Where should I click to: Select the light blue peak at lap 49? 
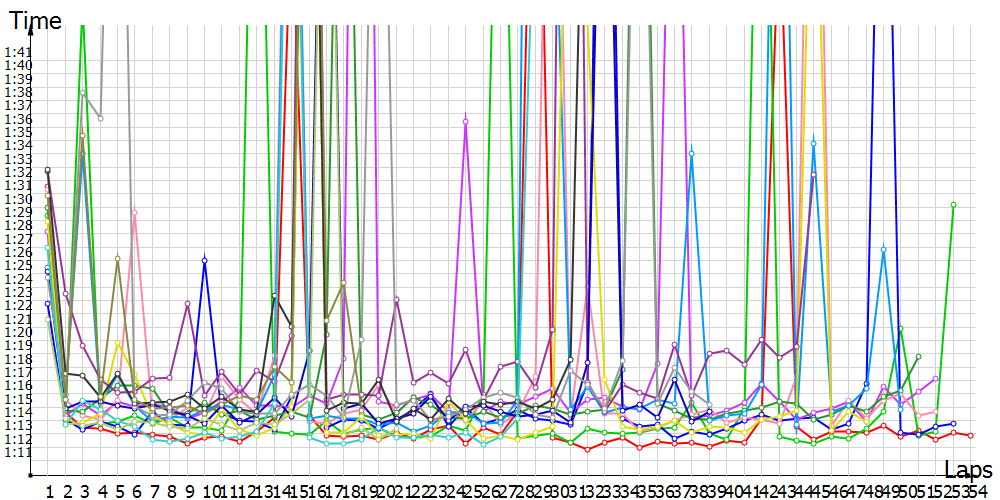[x=884, y=250]
